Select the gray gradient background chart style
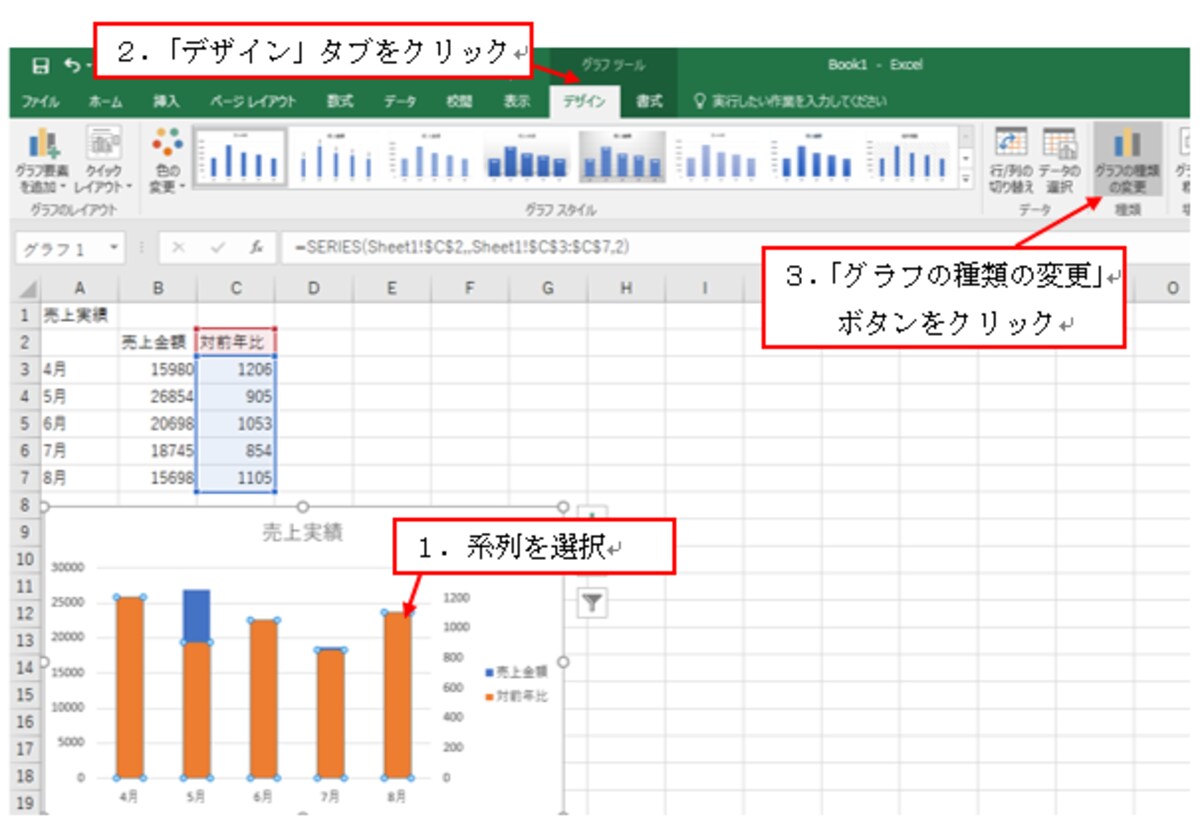The image size is (1200, 823). [624, 159]
